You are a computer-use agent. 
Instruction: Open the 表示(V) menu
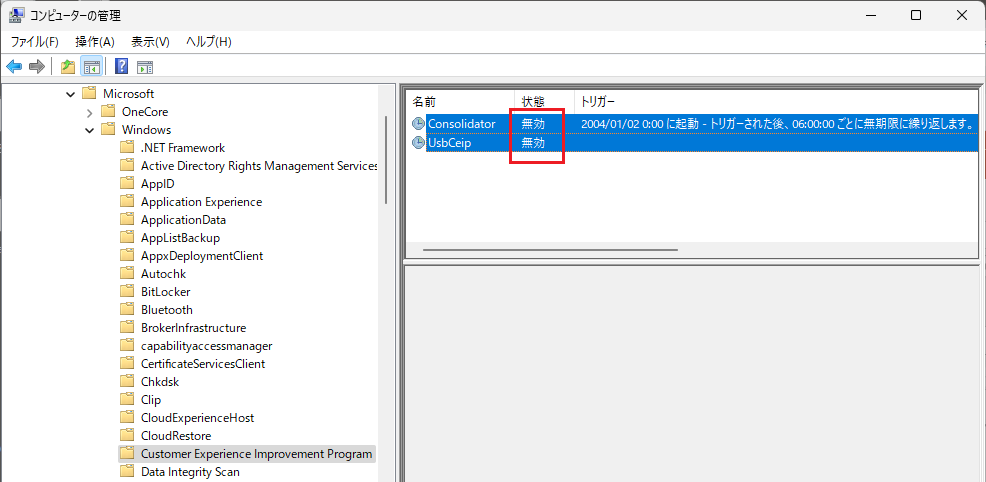pyautogui.click(x=150, y=42)
